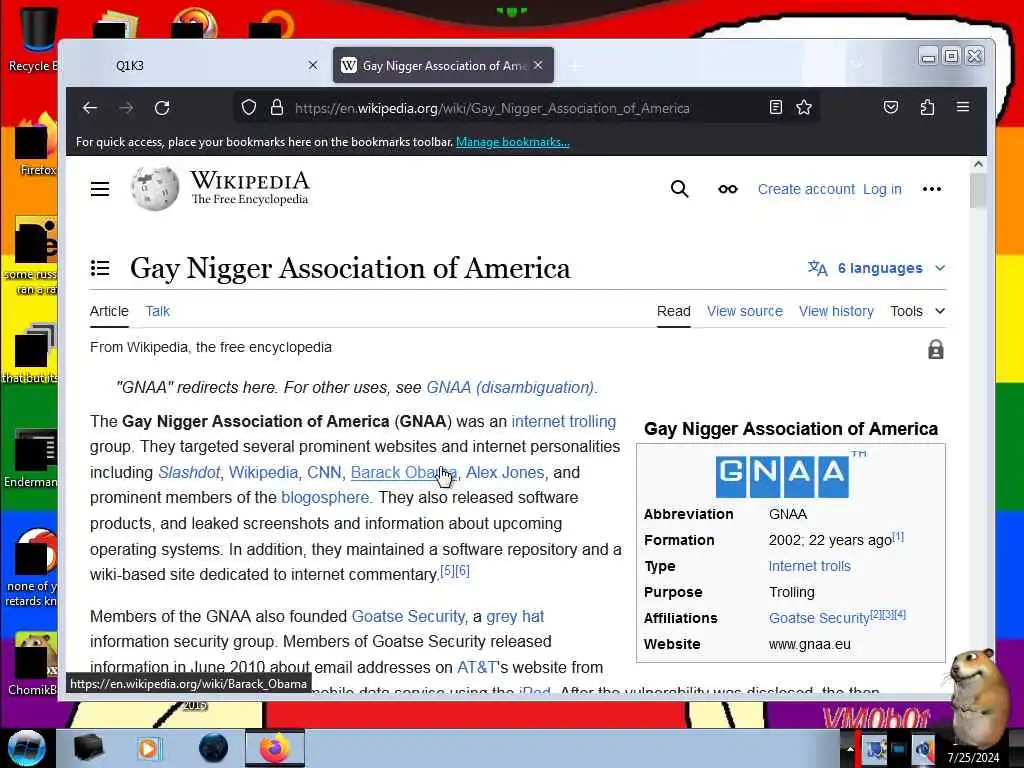
Task: Click the page protection padlock icon
Action: click(936, 349)
